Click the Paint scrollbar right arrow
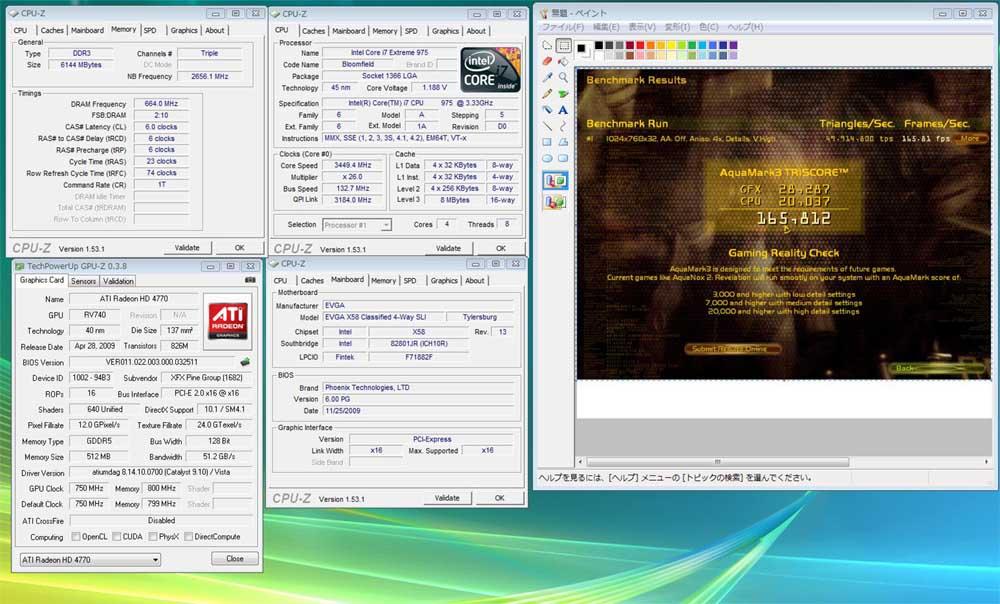Image resolution: width=1000 pixels, height=604 pixels. [x=986, y=461]
